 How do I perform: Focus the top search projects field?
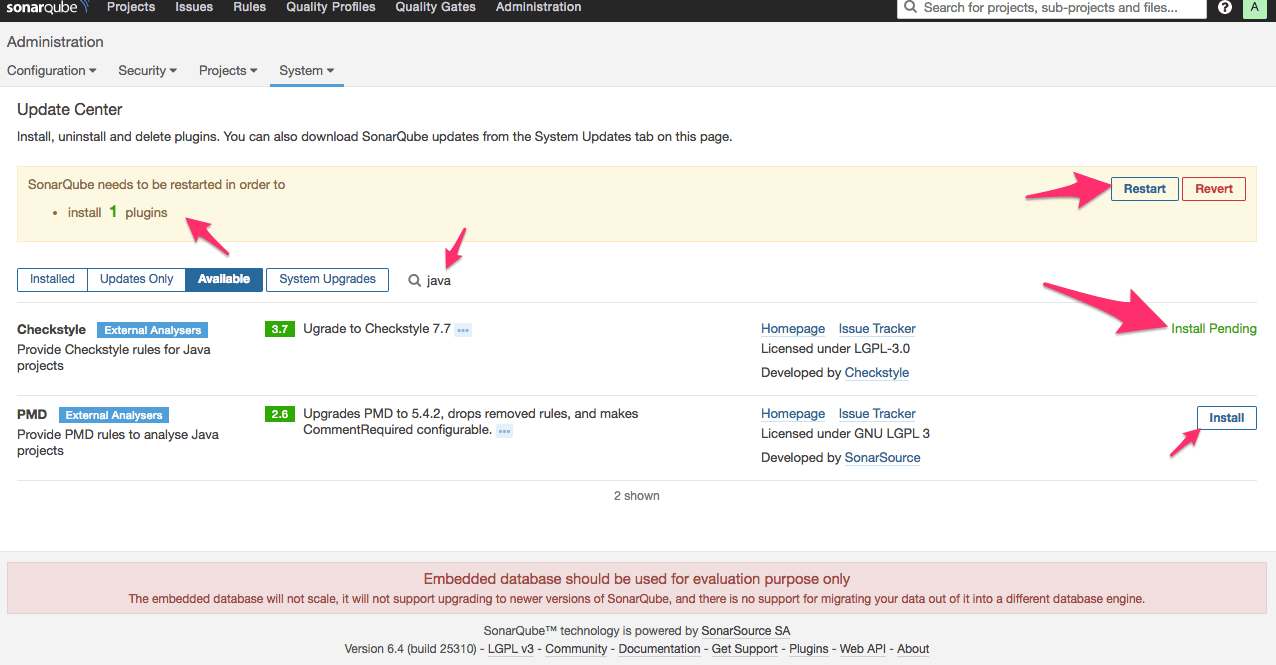click(x=1052, y=7)
